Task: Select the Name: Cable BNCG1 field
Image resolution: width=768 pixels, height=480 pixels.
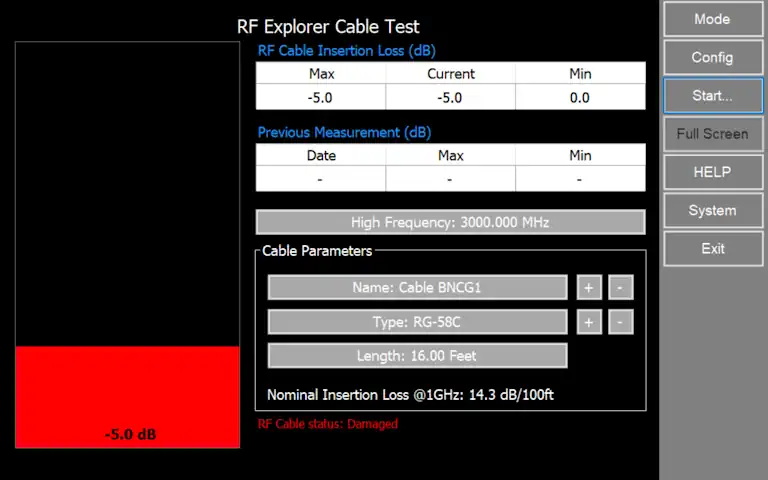Action: click(417, 288)
